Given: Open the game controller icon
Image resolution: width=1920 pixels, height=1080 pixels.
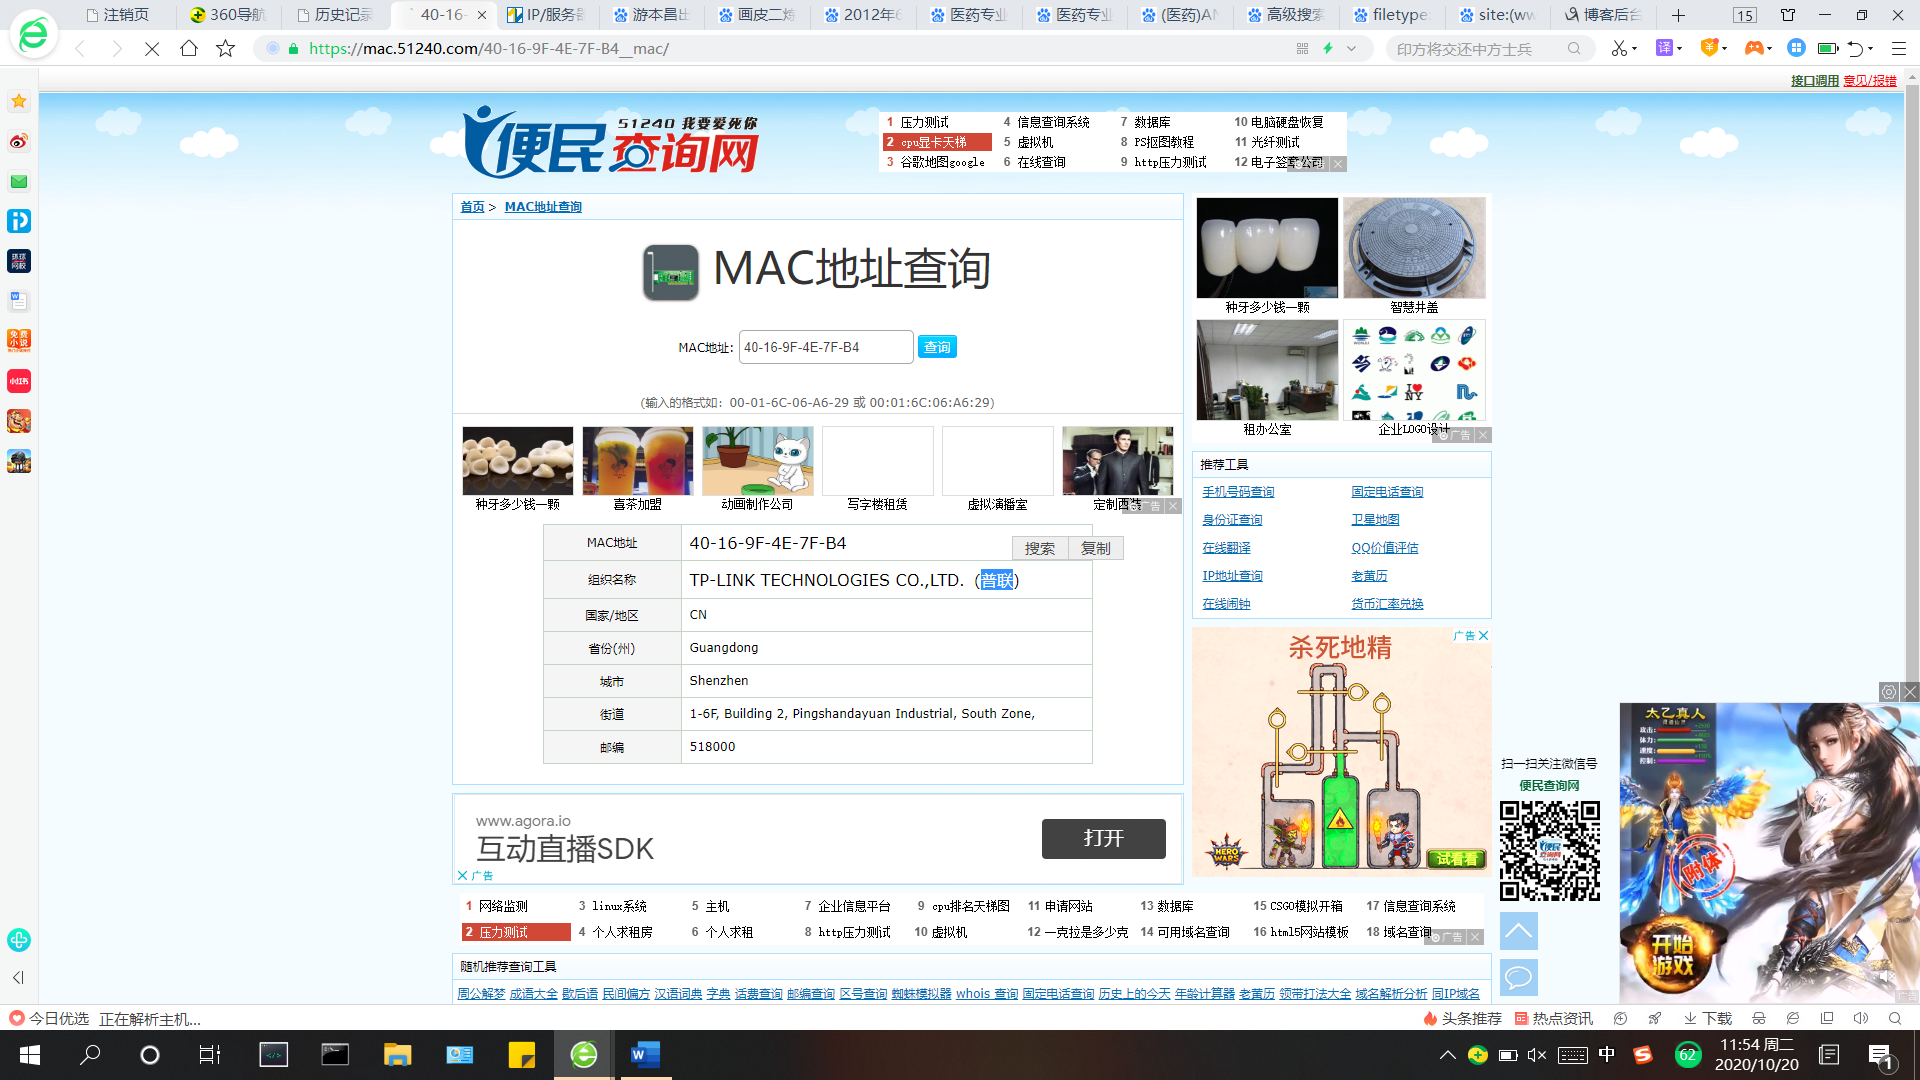Looking at the screenshot, I should click(1753, 48).
